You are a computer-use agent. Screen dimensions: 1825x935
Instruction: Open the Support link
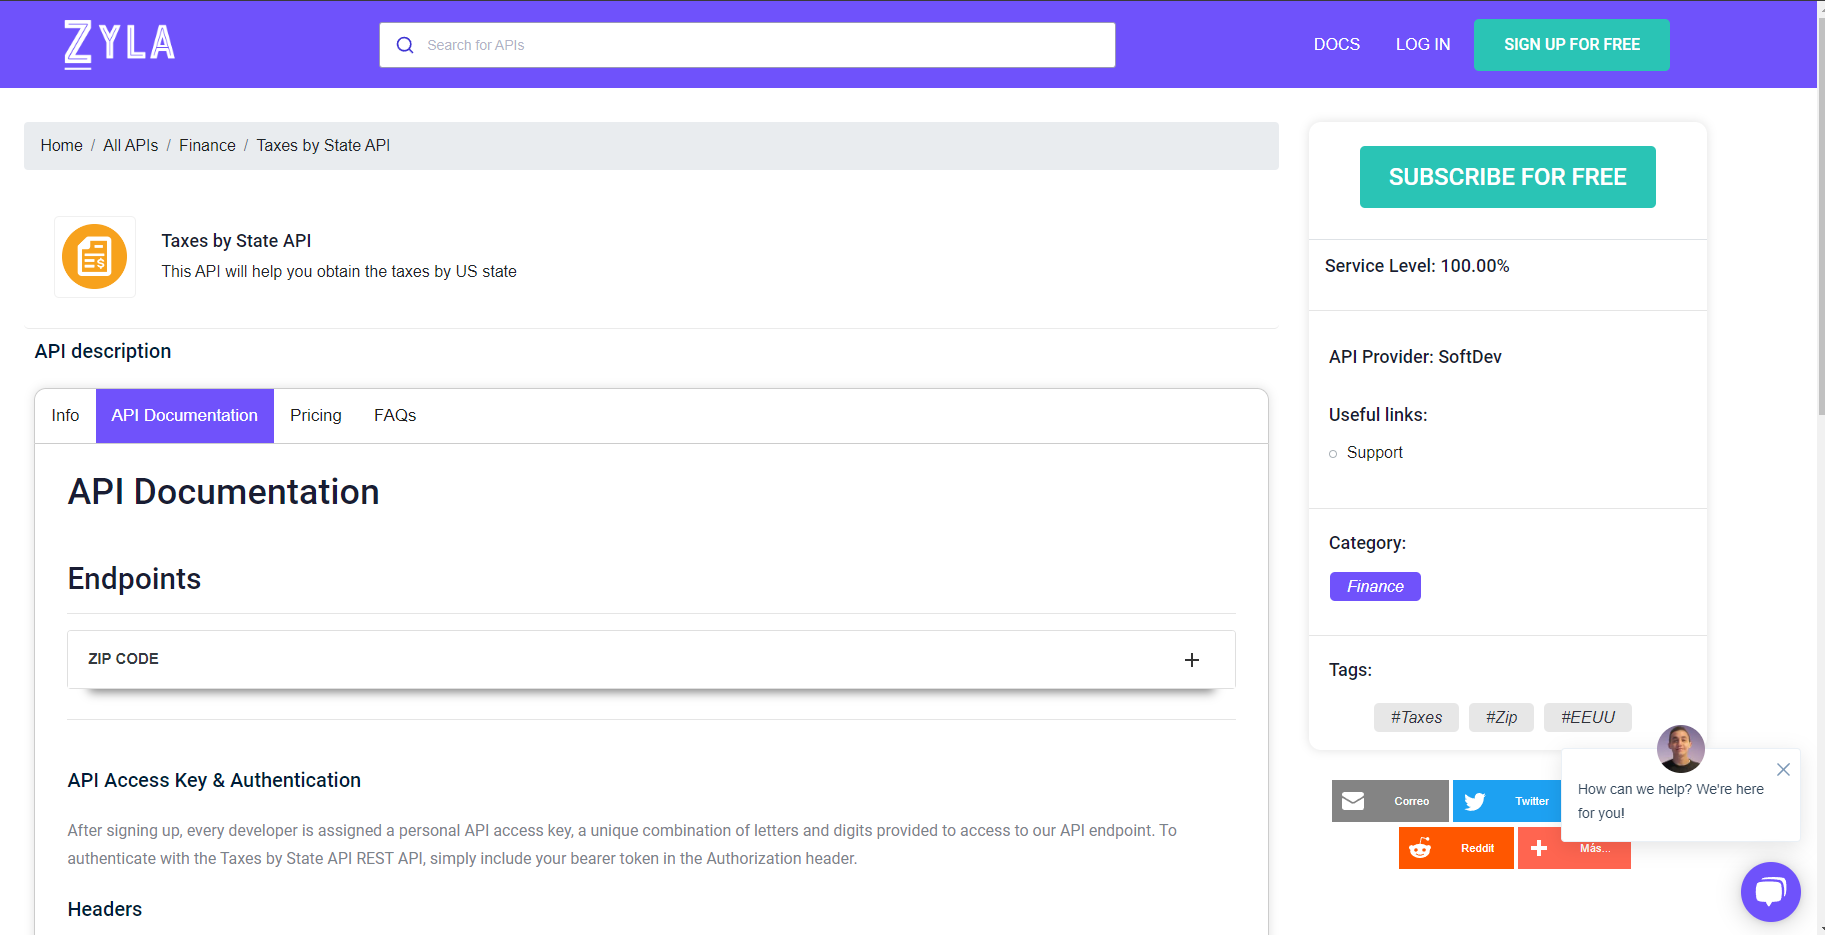pyautogui.click(x=1374, y=452)
